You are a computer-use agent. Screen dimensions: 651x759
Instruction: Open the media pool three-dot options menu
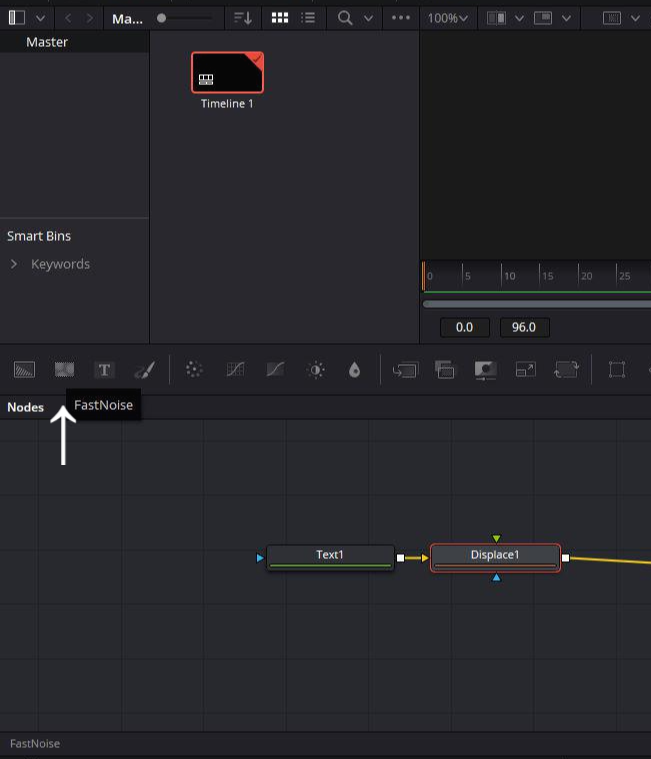click(401, 18)
